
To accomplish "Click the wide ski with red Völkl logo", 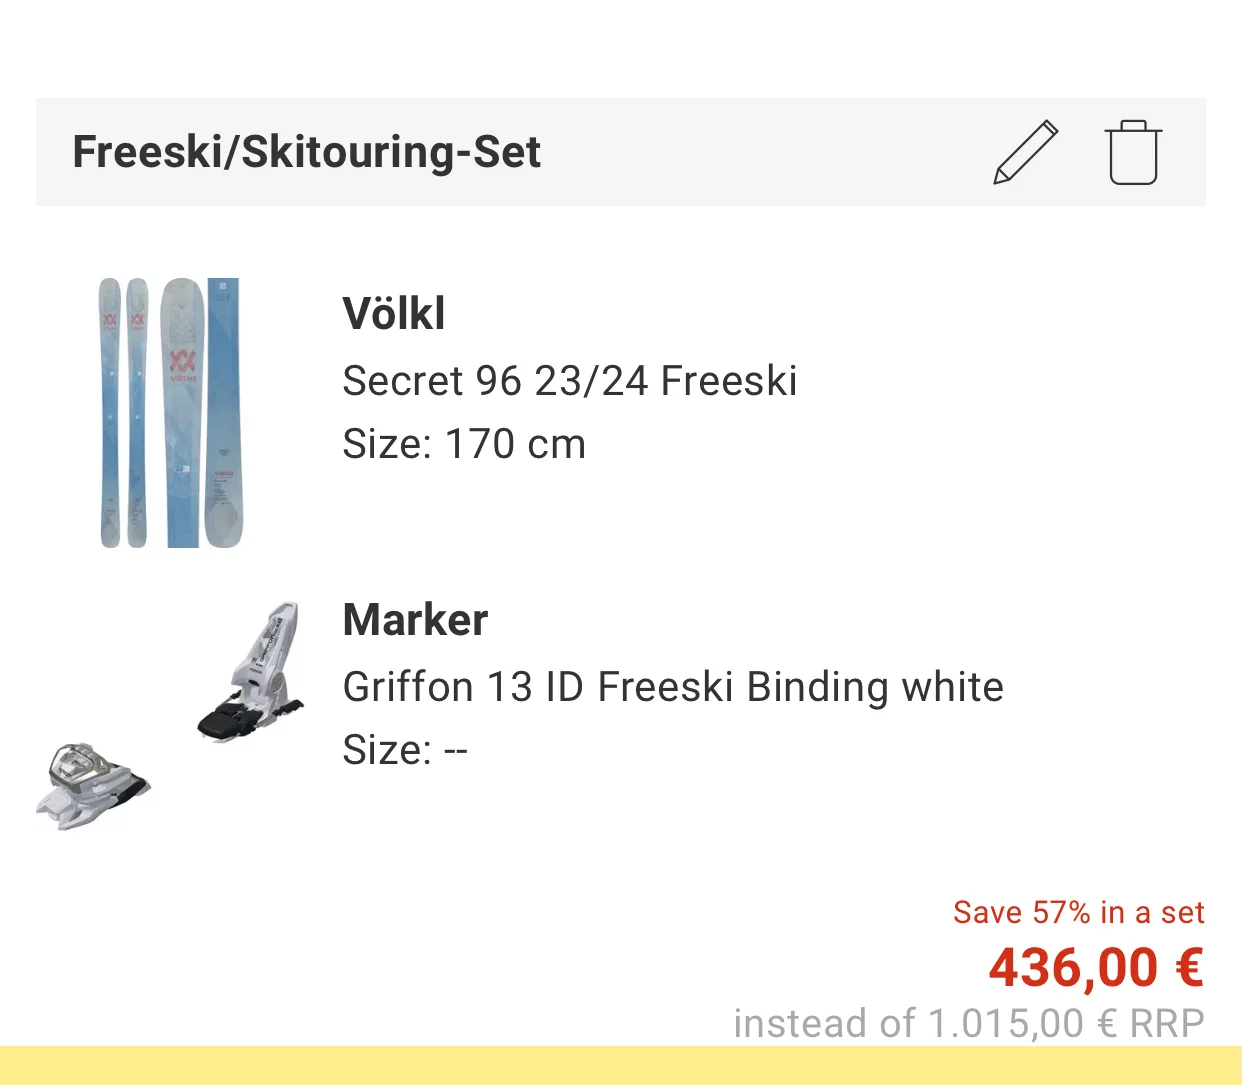I will 181,412.
